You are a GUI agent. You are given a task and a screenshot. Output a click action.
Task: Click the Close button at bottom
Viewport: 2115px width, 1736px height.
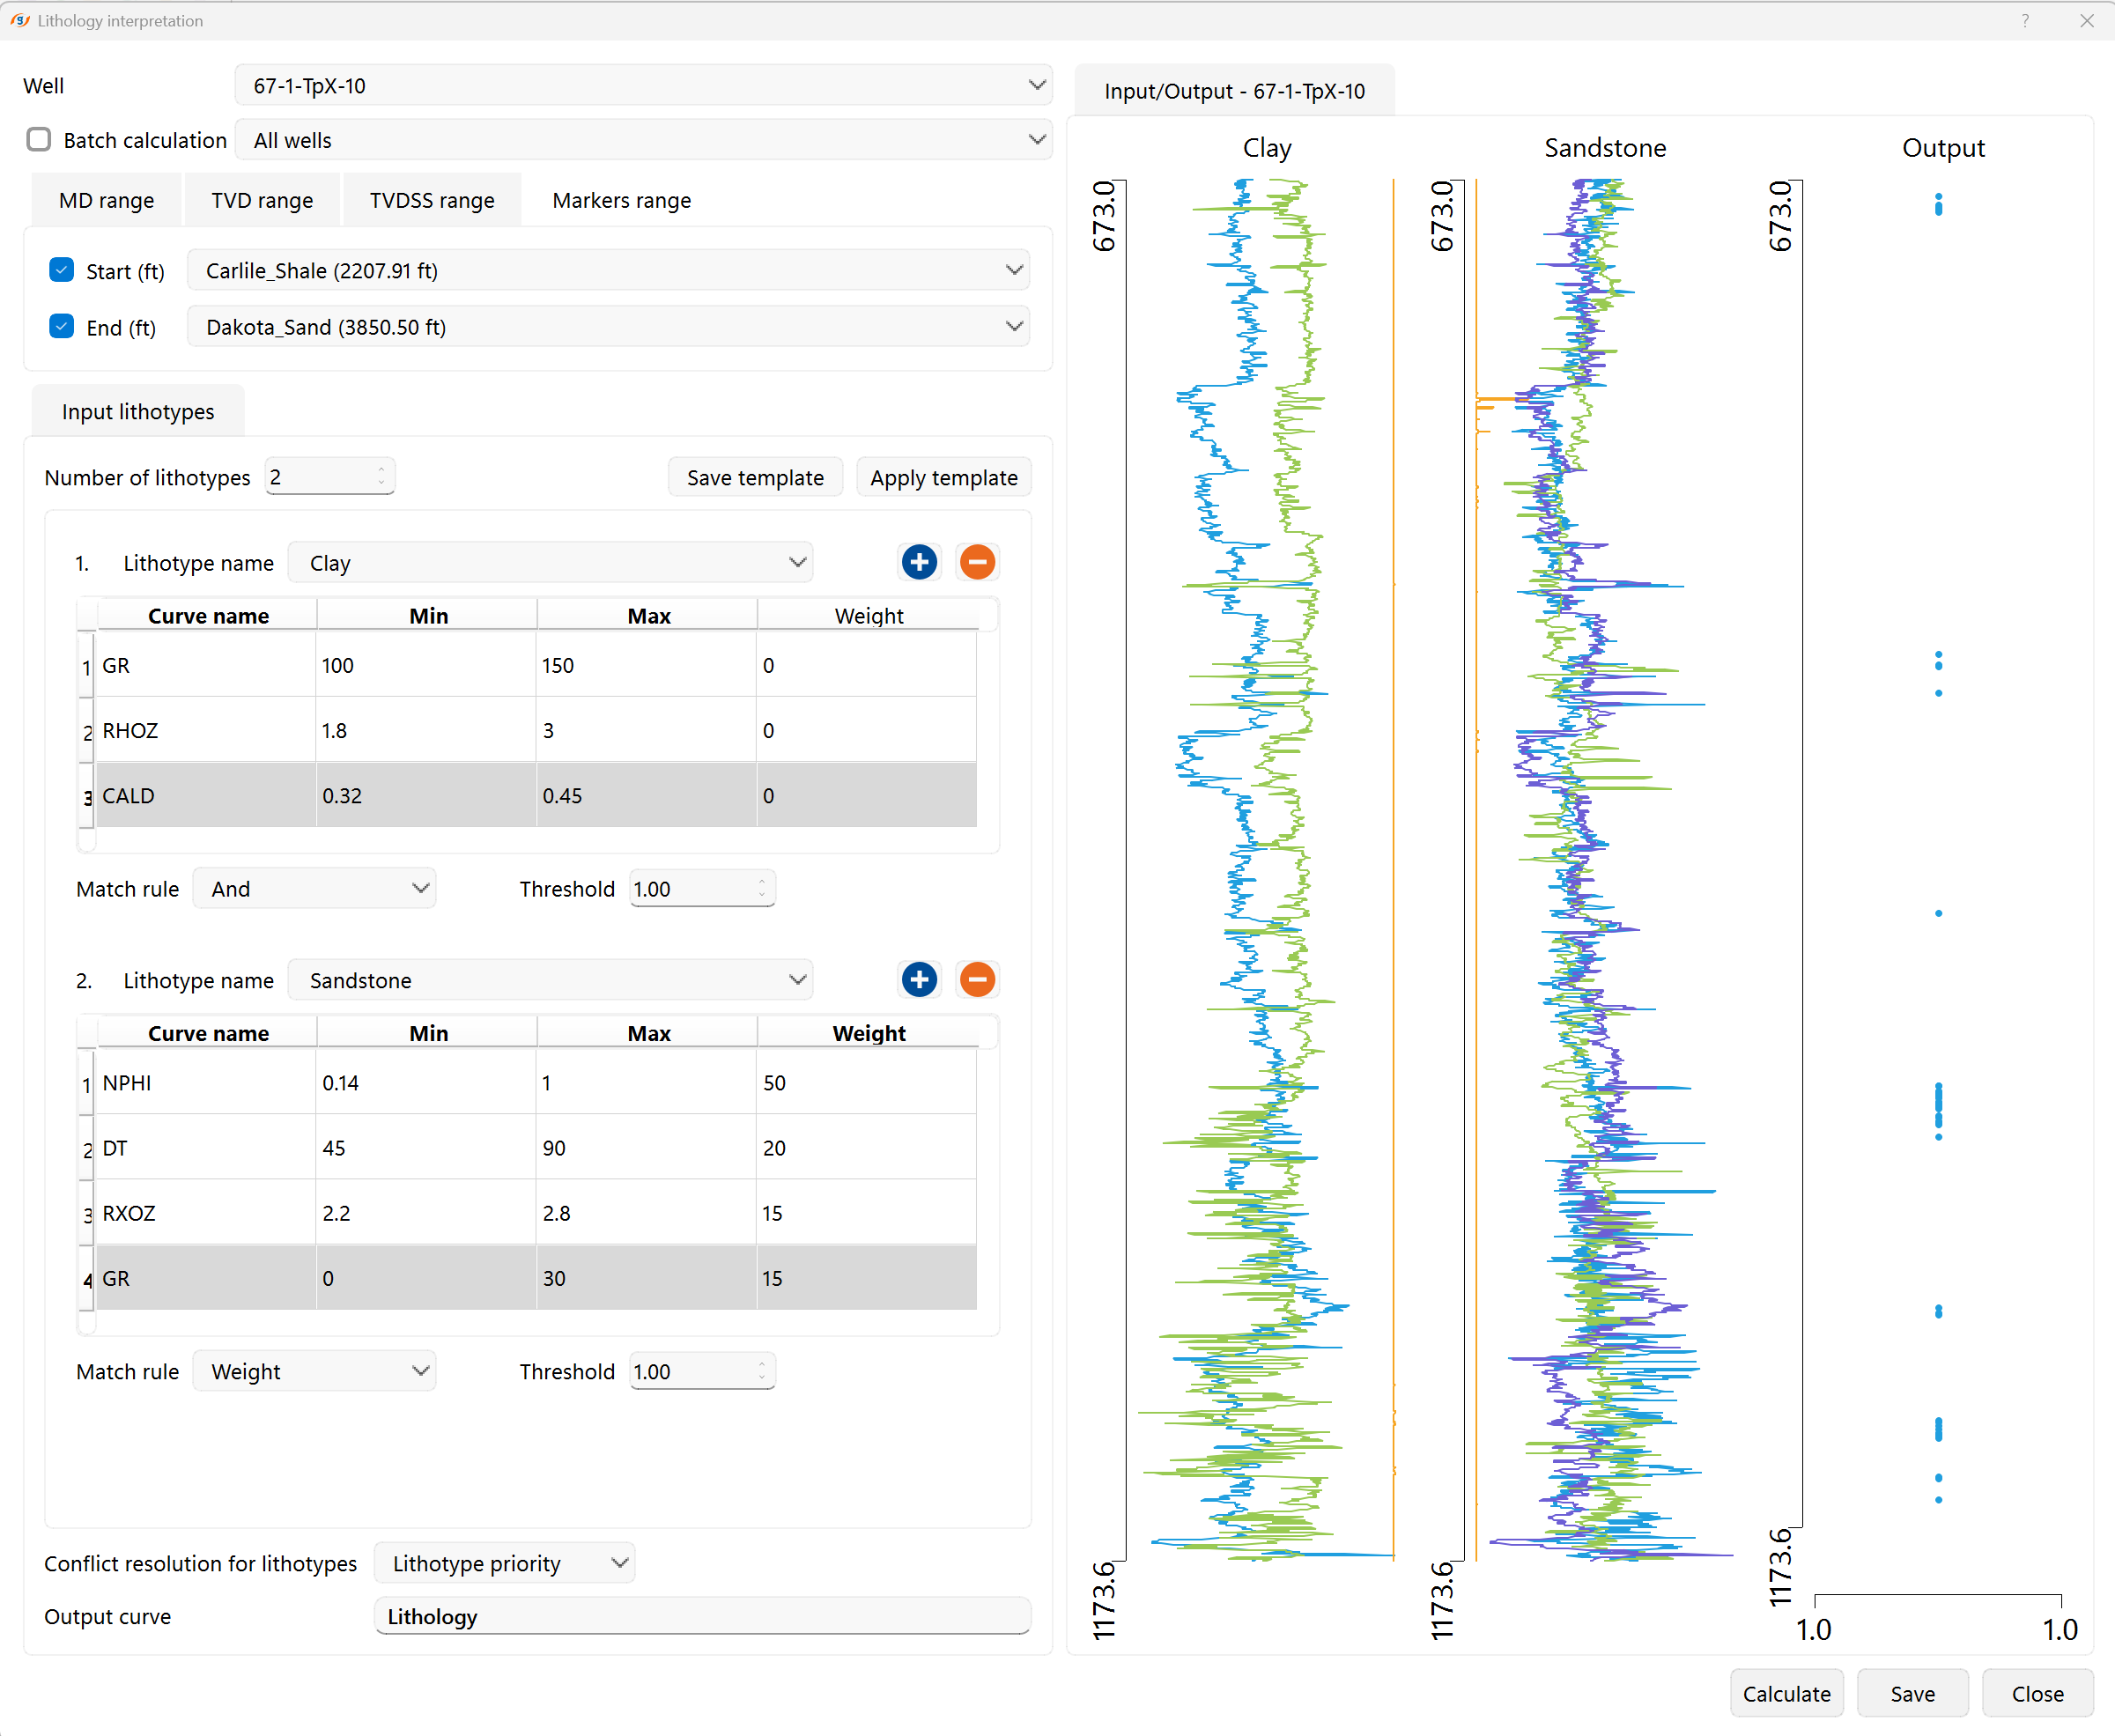[2037, 1694]
